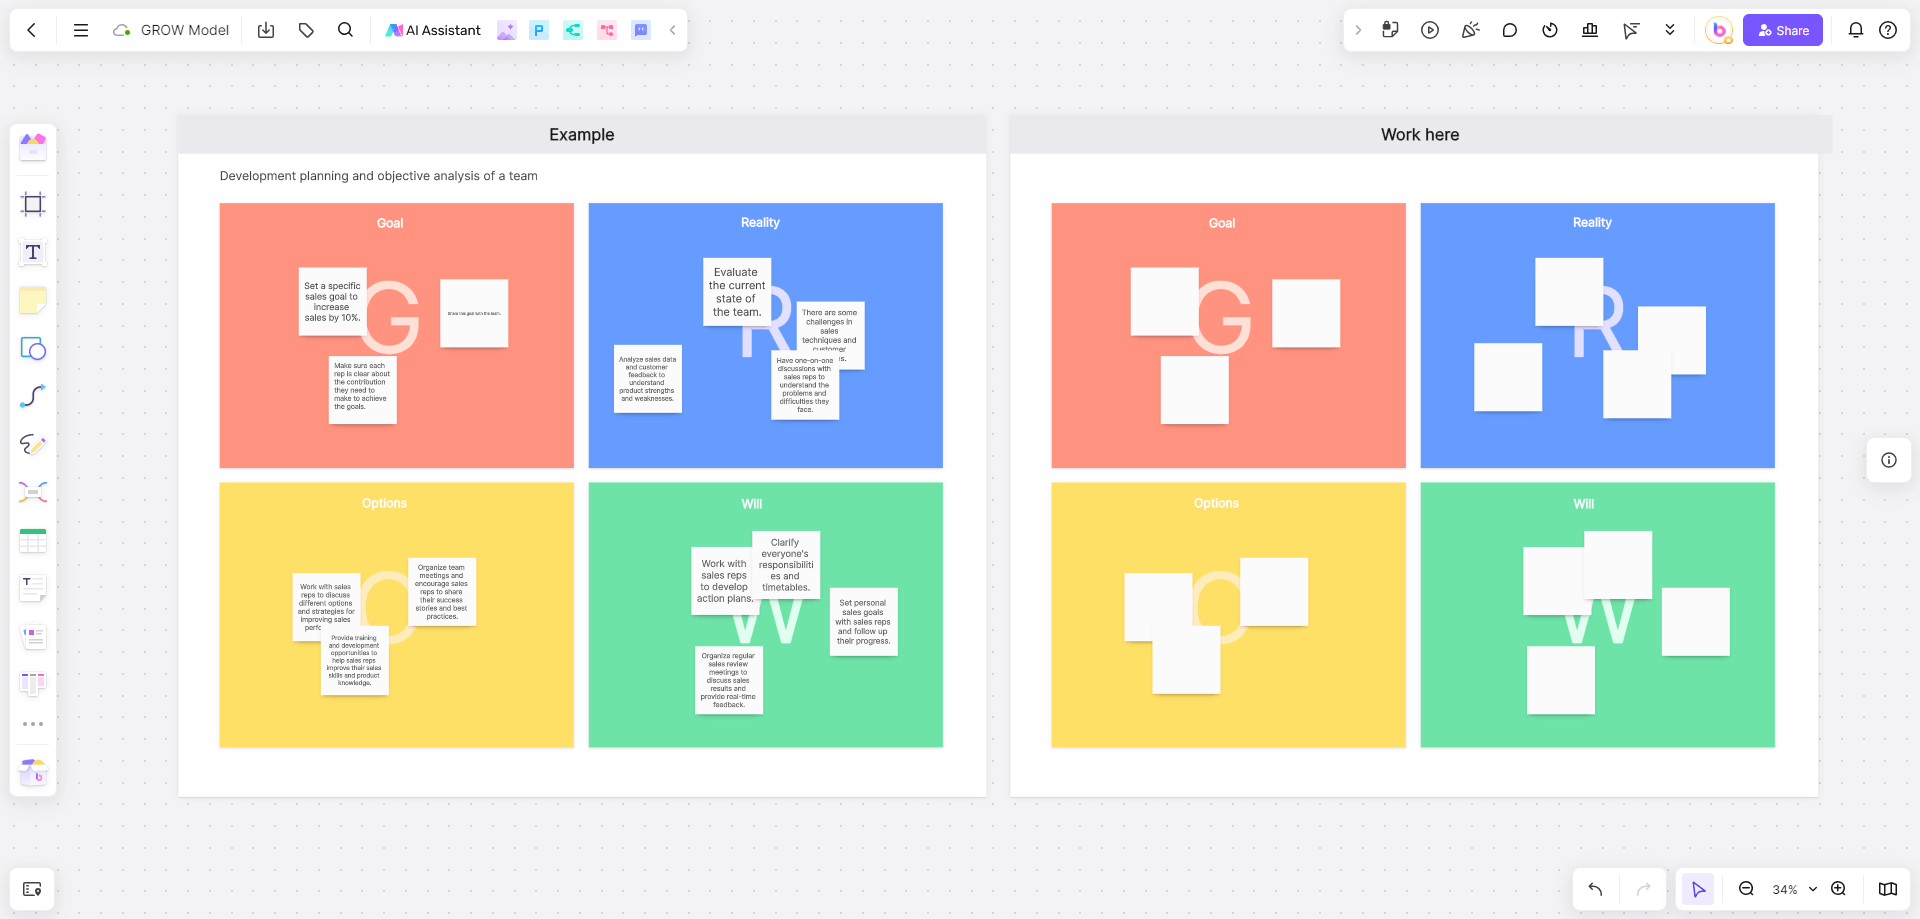Screen dimensions: 1920x919
Task: Select the 'Provide training and development' note
Action: pos(355,661)
